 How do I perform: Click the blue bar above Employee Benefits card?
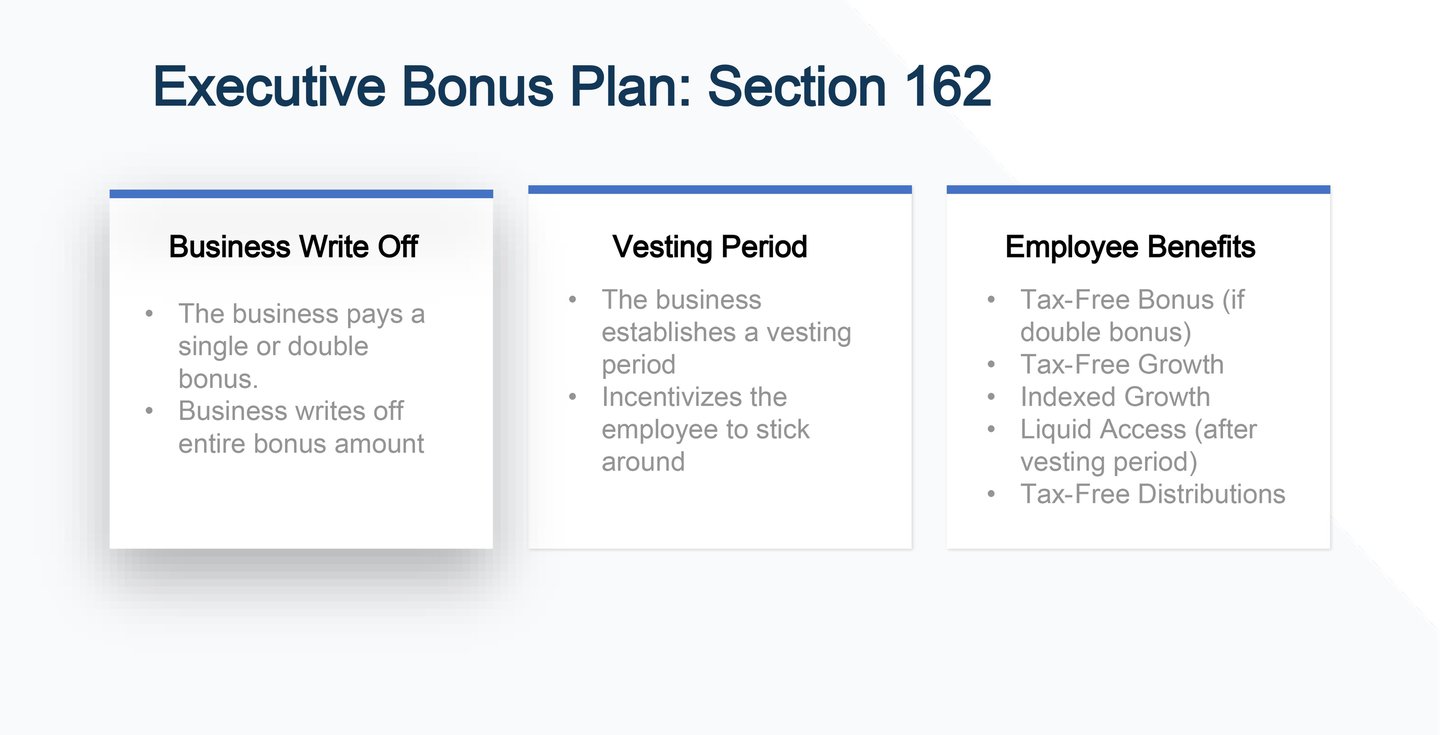pos(1138,189)
